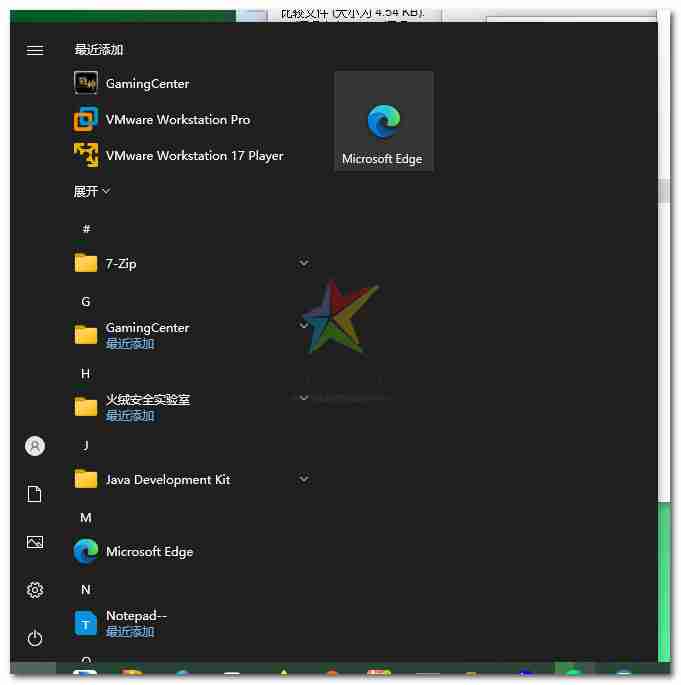Expand the 7-Zip folder chevron
Image resolution: width=681 pixels, height=685 pixels.
pos(304,263)
